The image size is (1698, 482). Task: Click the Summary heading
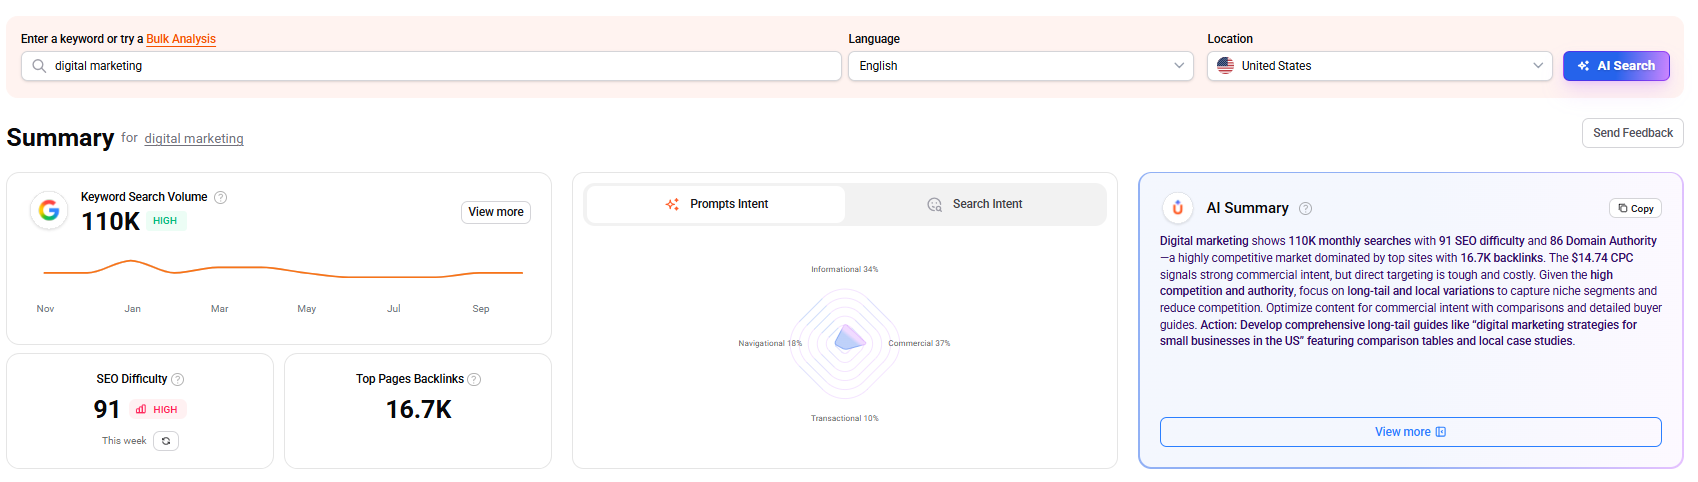point(61,138)
